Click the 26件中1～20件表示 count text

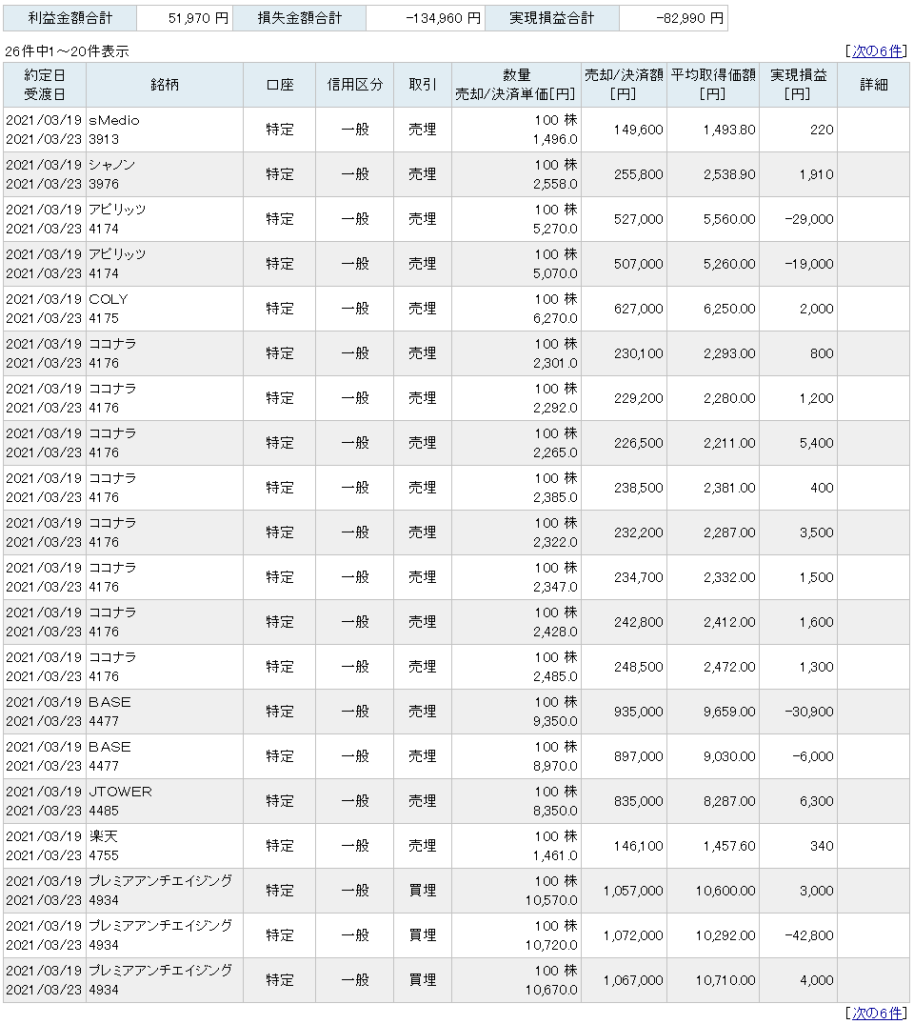pyautogui.click(x=67, y=51)
